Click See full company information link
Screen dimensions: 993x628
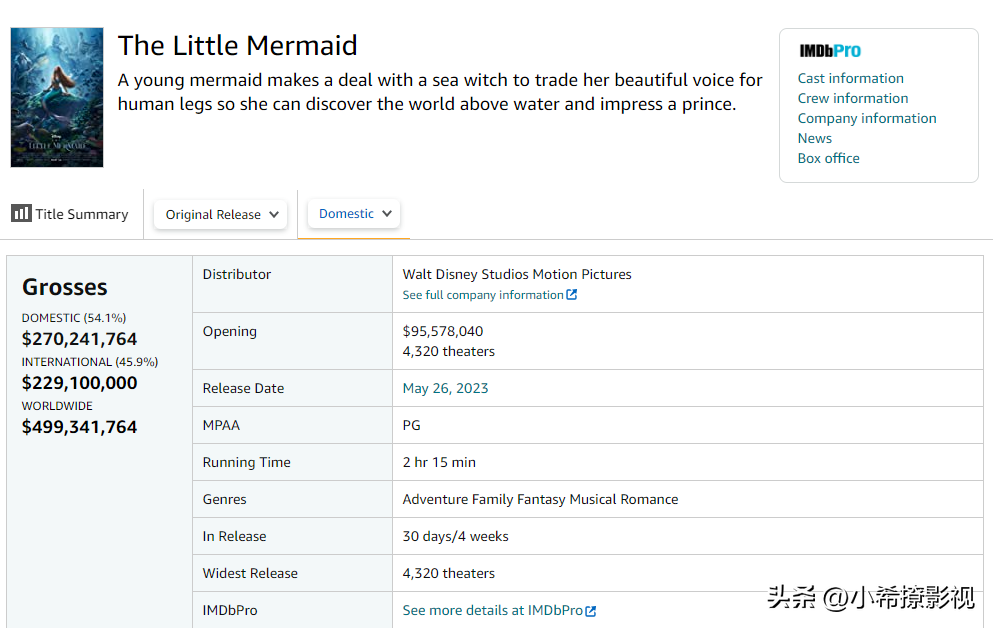483,295
